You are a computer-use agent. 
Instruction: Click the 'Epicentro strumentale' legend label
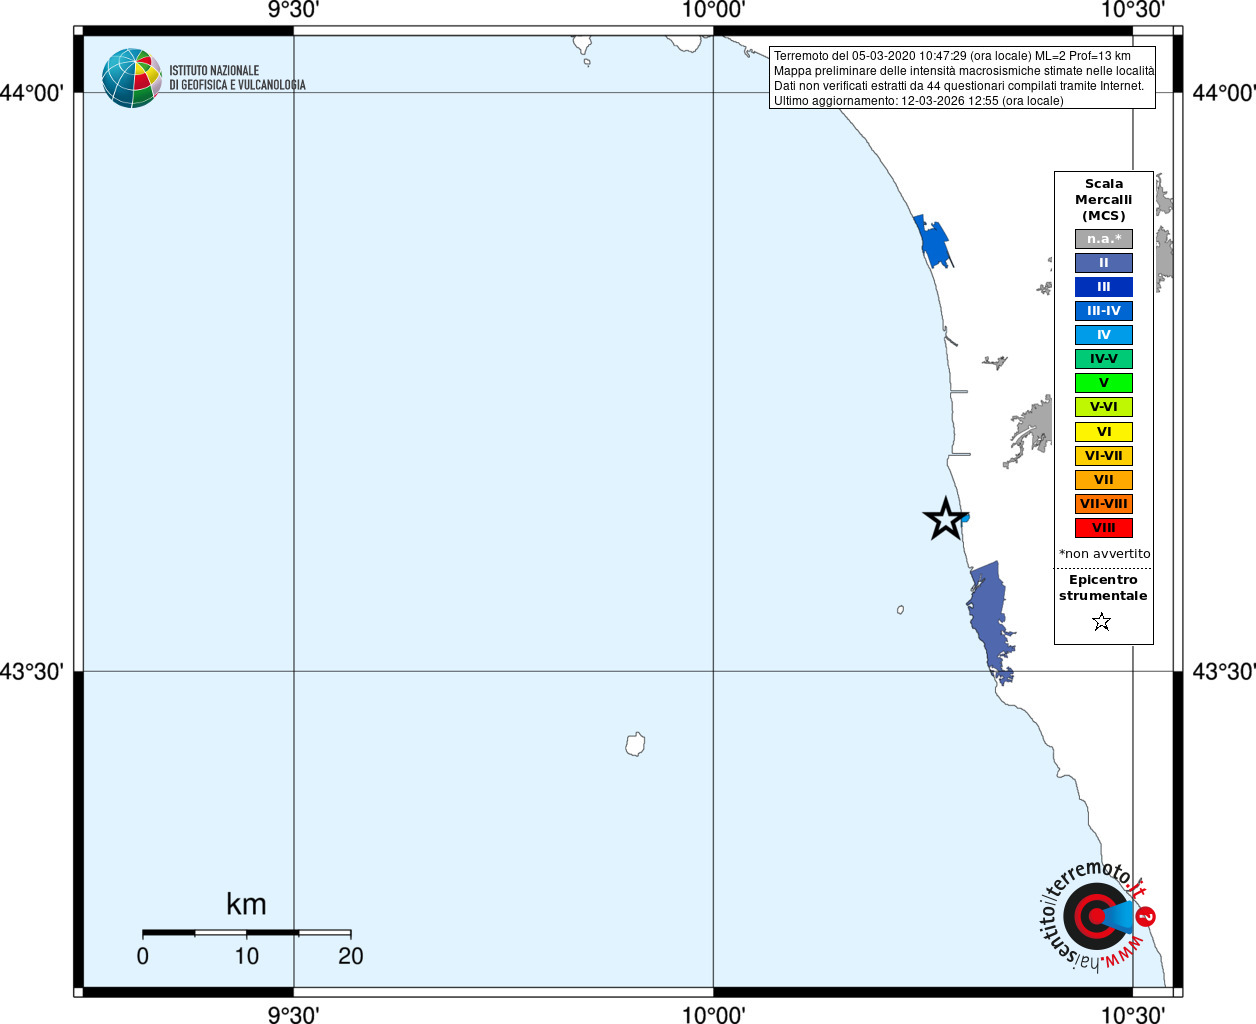(x=1103, y=588)
